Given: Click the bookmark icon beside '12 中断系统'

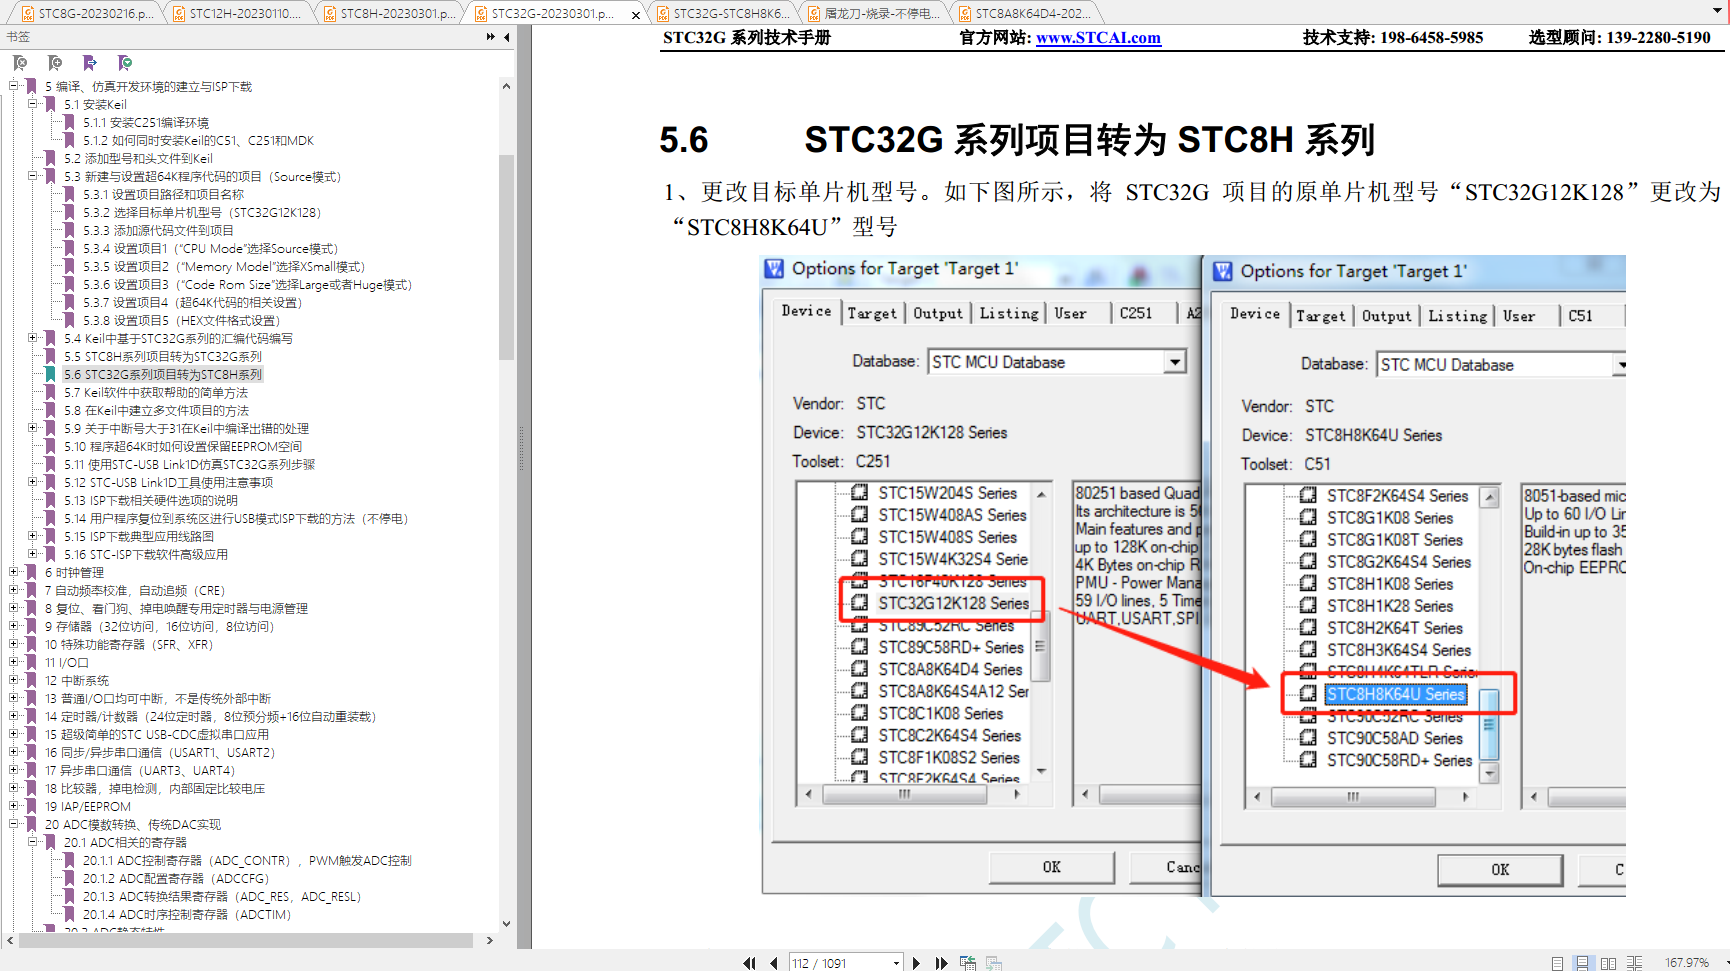Looking at the screenshot, I should 32,681.
